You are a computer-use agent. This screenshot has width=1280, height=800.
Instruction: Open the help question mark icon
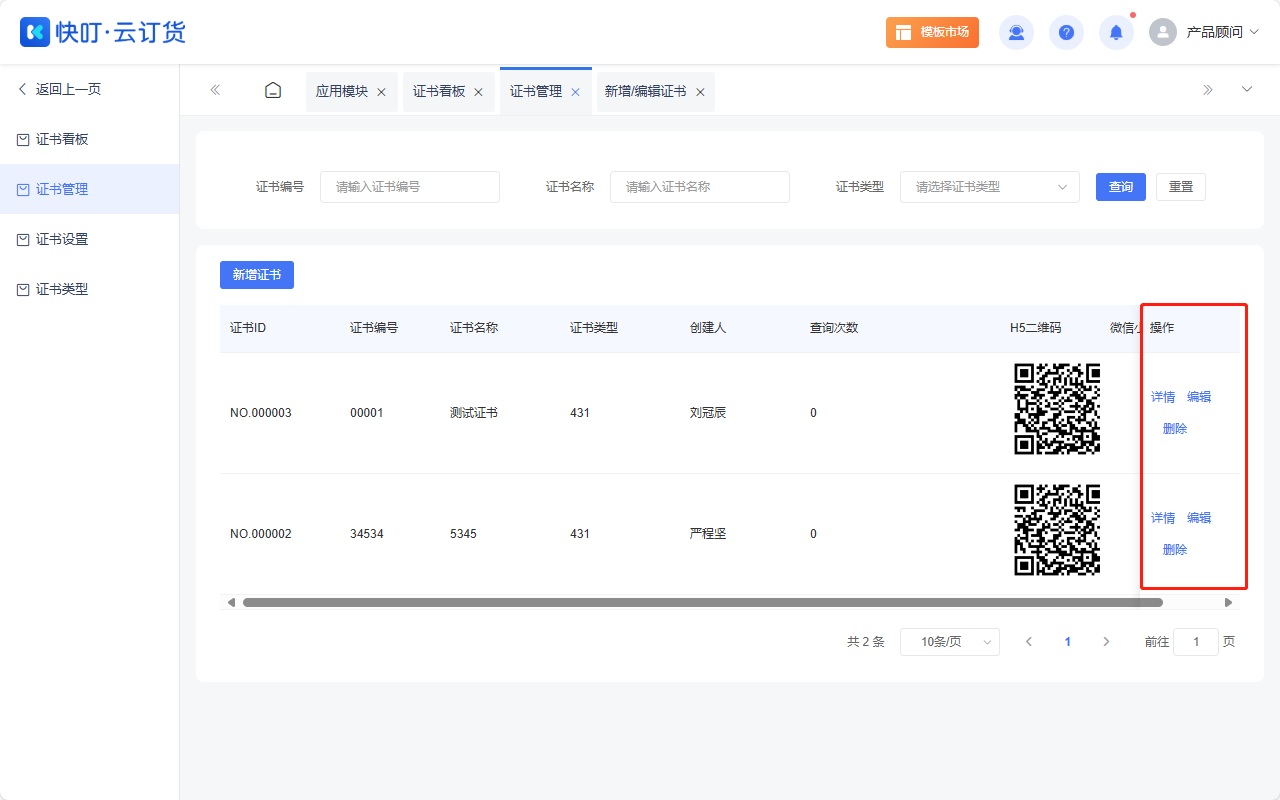pos(1066,32)
